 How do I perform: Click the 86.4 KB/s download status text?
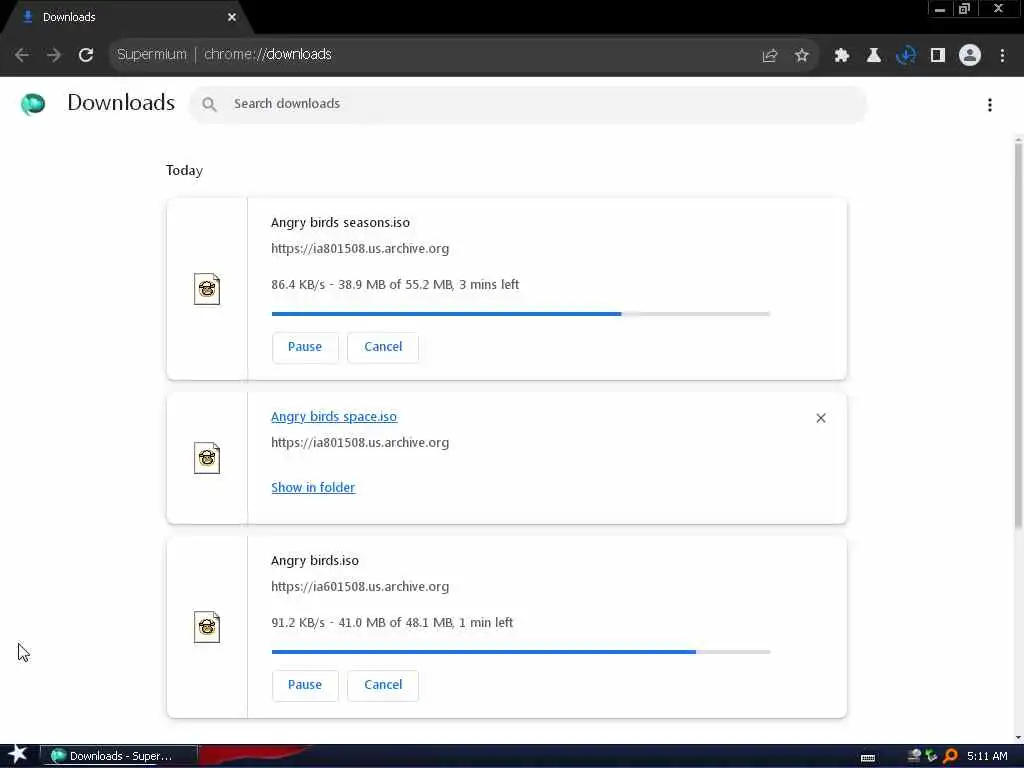point(395,285)
